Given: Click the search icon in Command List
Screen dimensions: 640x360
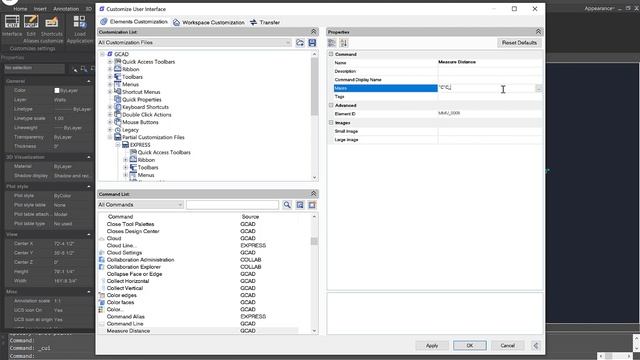Looking at the screenshot, I should pyautogui.click(x=287, y=204).
